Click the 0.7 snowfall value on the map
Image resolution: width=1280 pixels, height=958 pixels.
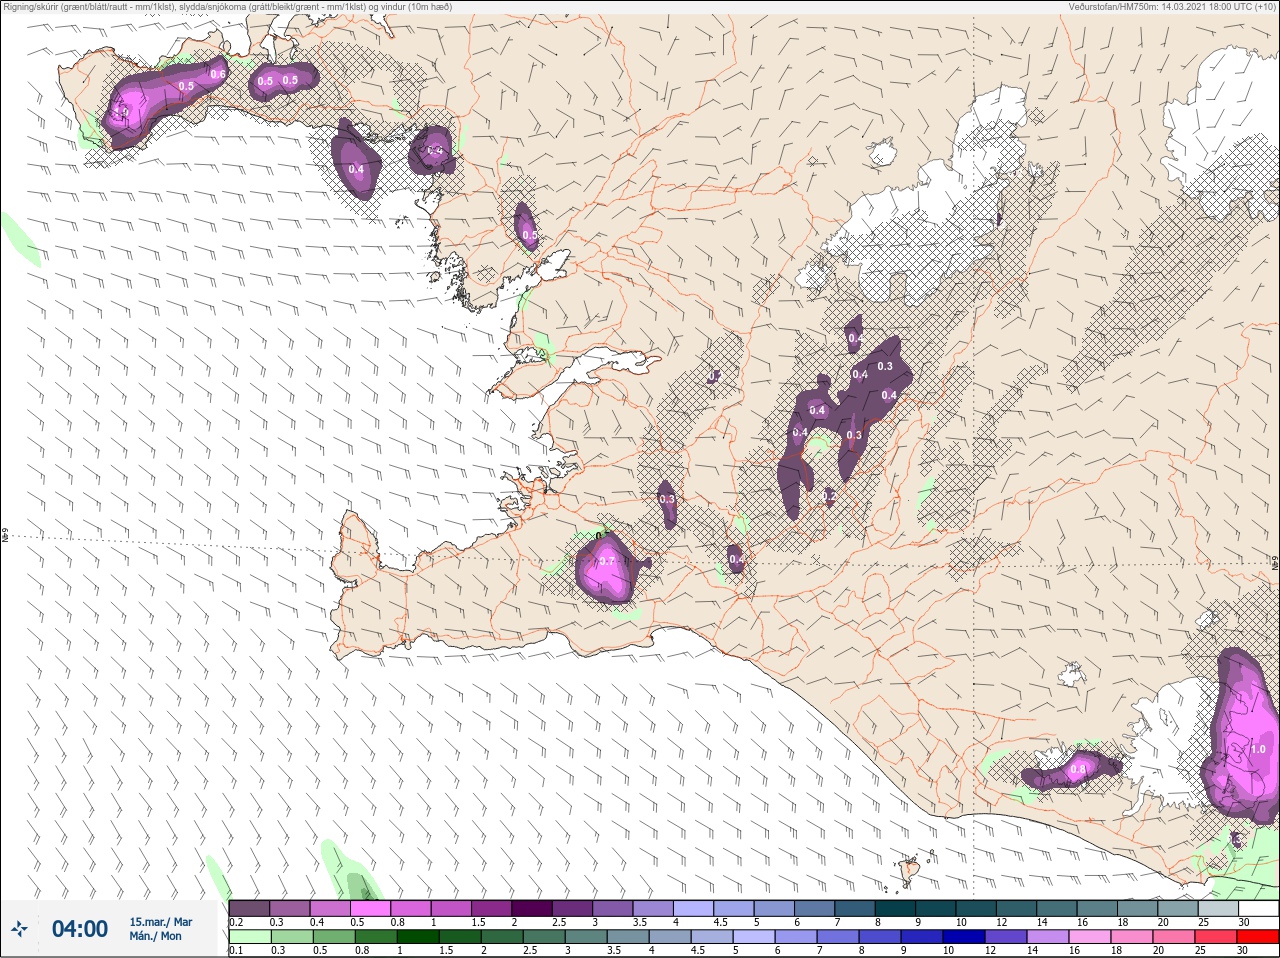click(x=606, y=562)
